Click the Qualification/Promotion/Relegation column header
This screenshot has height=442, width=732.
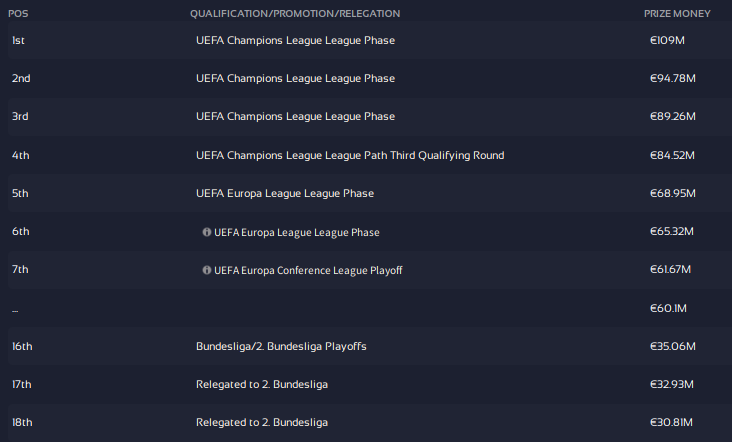(295, 14)
